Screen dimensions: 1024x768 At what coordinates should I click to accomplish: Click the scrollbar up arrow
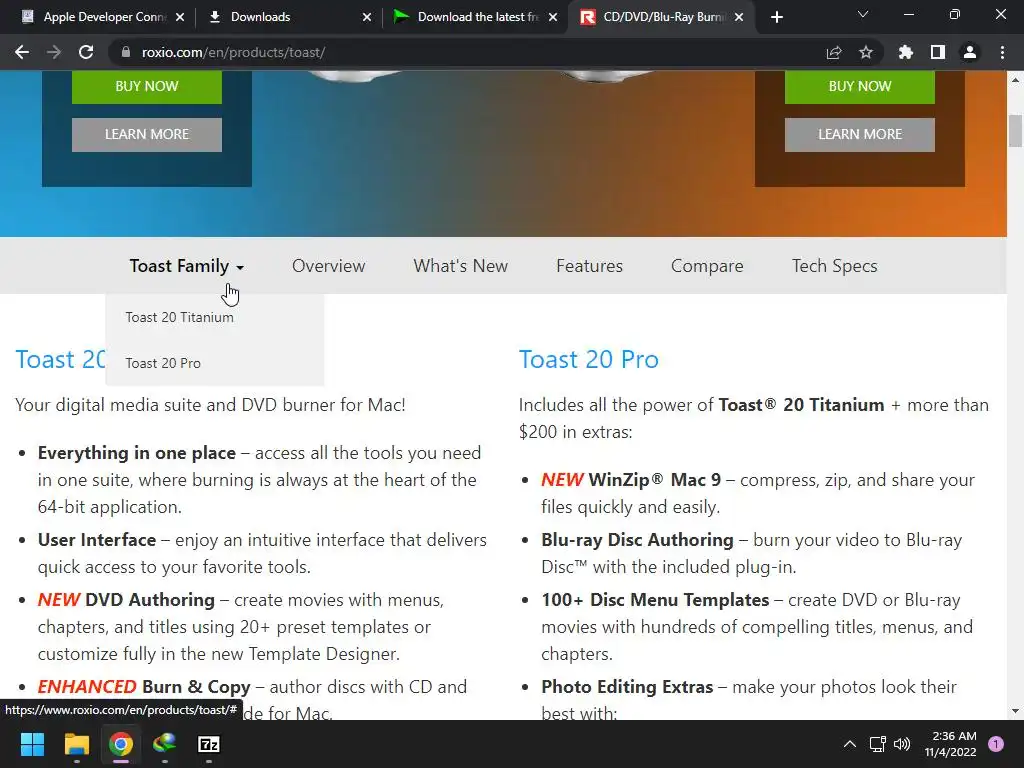click(x=1016, y=80)
